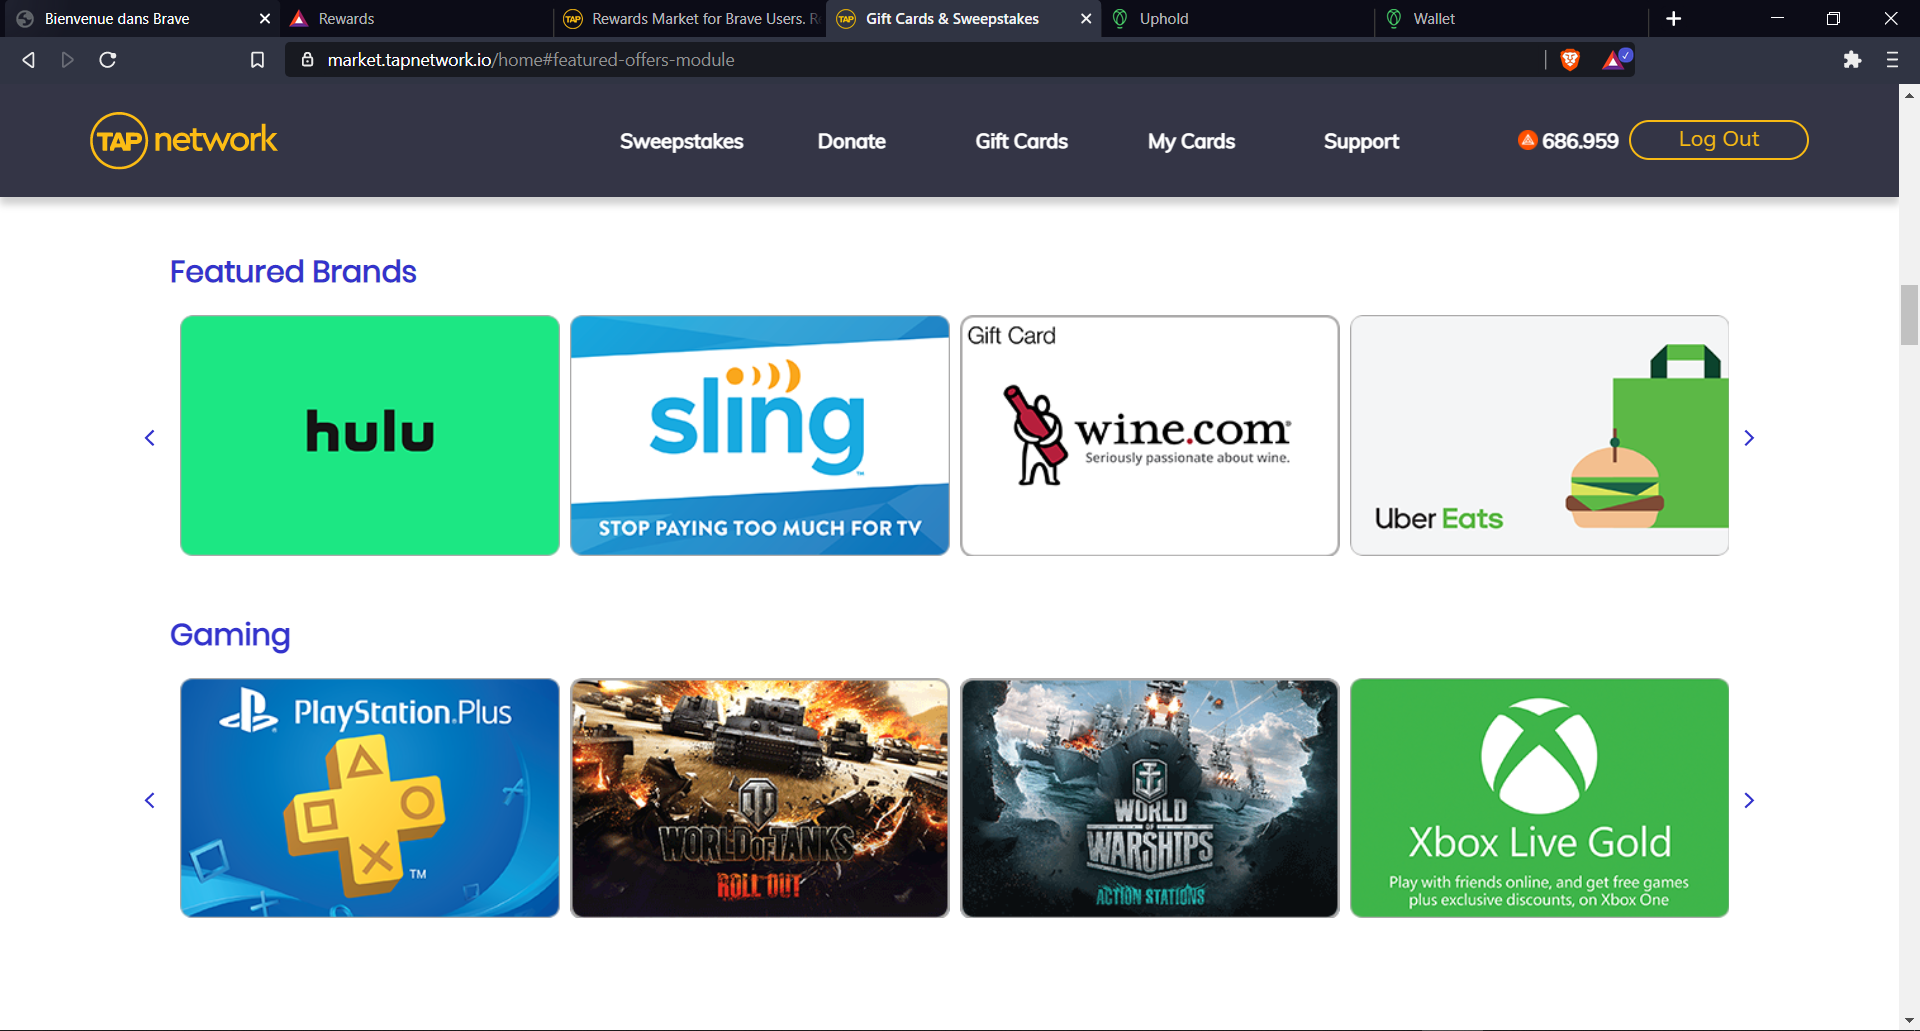The image size is (1920, 1031).
Task: Click the Log Out button
Action: 1718,140
